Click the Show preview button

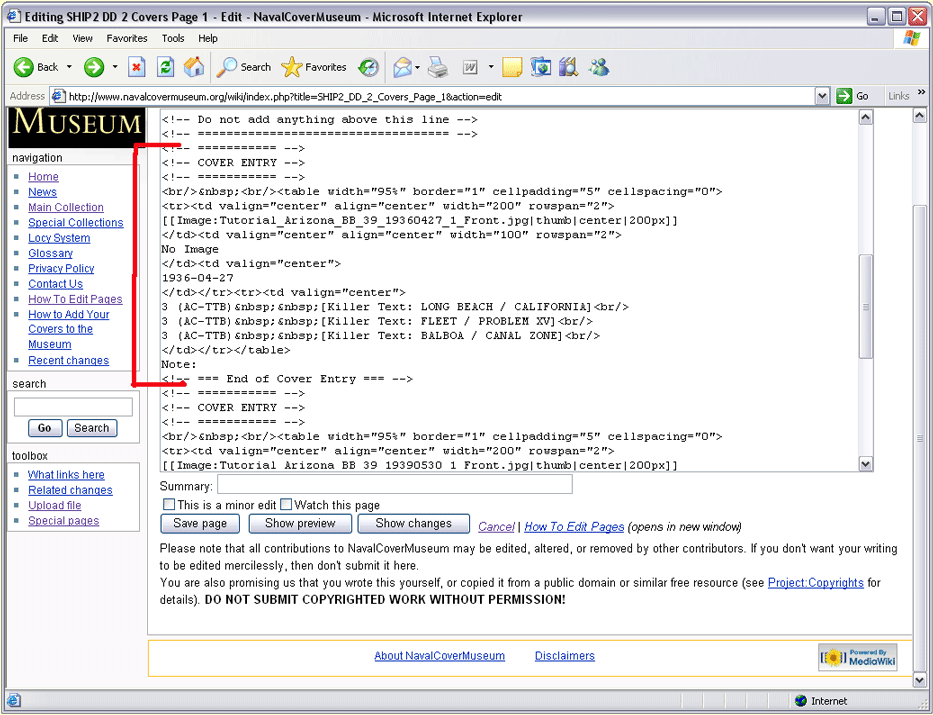click(x=300, y=523)
